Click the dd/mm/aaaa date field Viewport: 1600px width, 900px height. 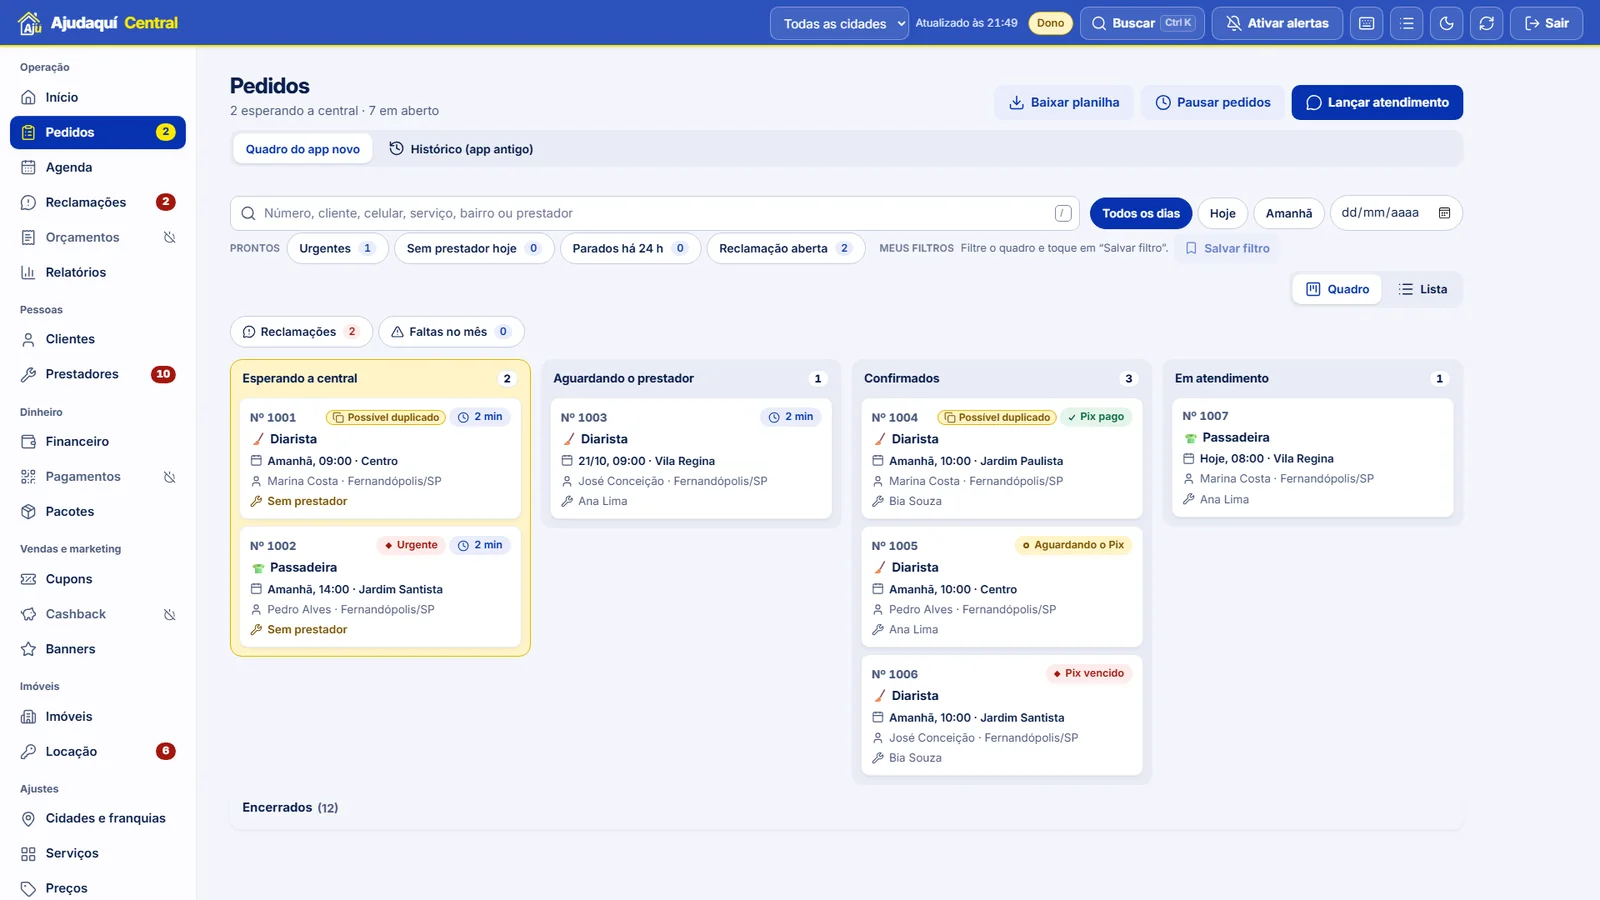click(1396, 213)
